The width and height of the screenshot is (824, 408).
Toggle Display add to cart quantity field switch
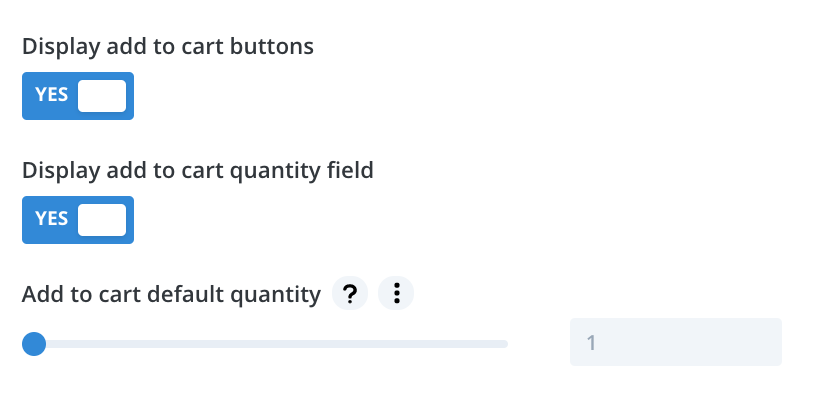pyautogui.click(x=78, y=220)
